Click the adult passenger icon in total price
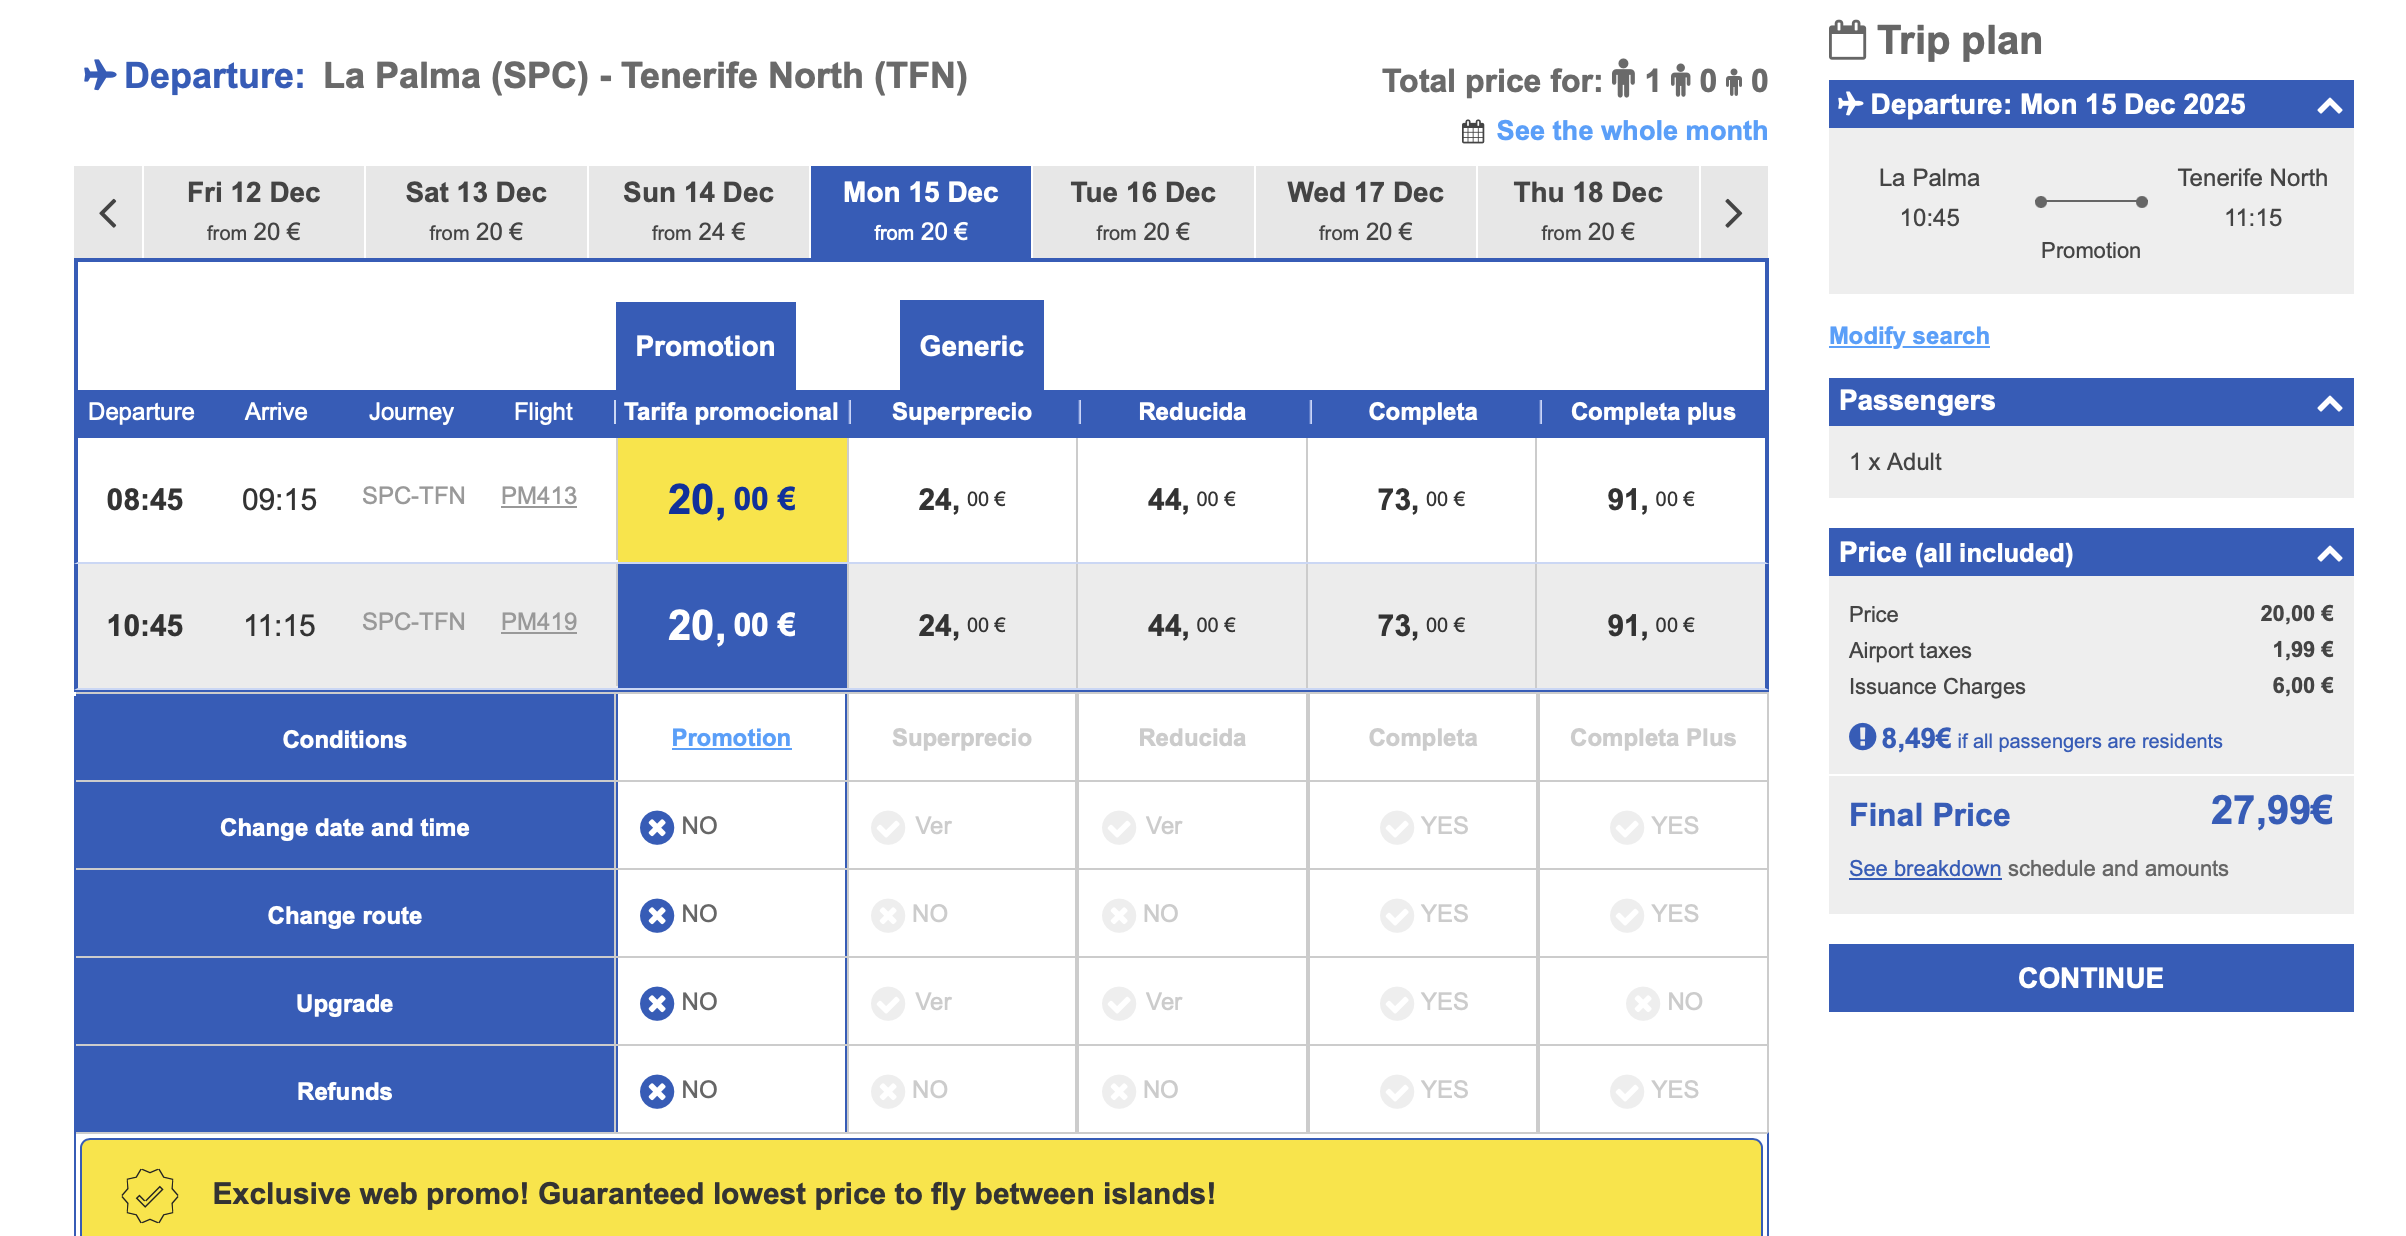Viewport: 2406px width, 1236px height. pos(1623,79)
